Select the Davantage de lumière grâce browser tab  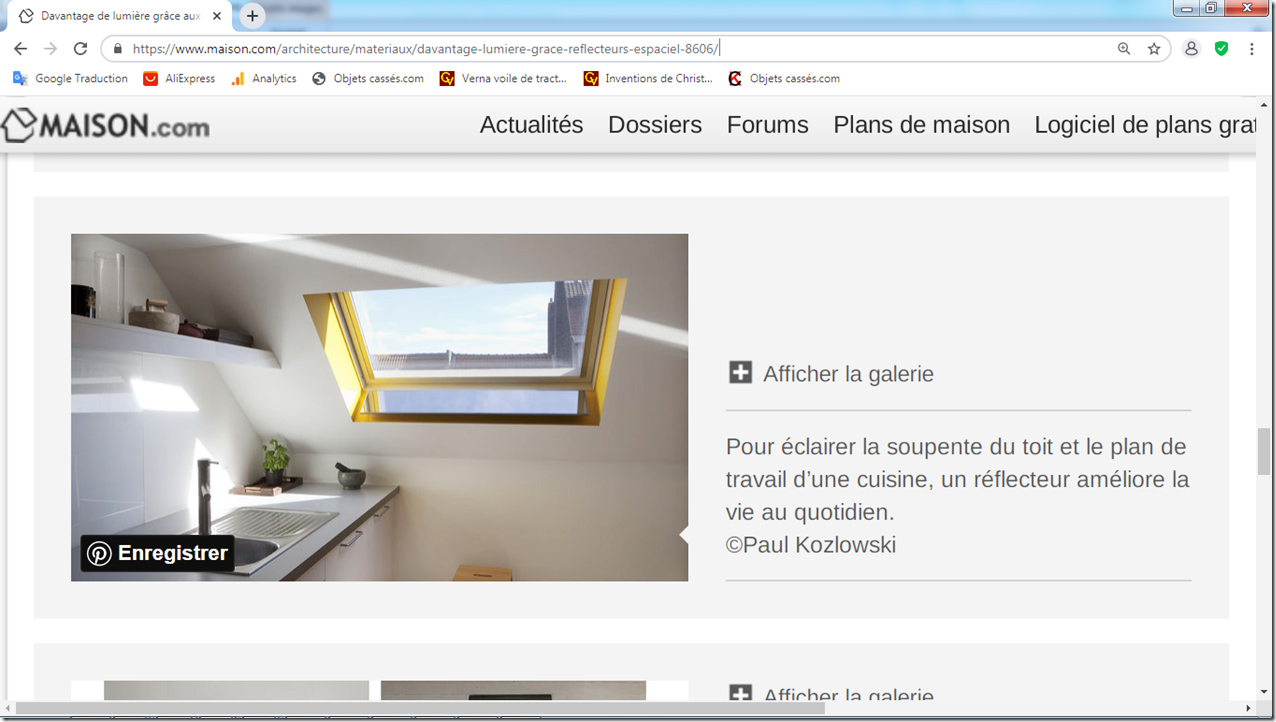click(x=120, y=16)
